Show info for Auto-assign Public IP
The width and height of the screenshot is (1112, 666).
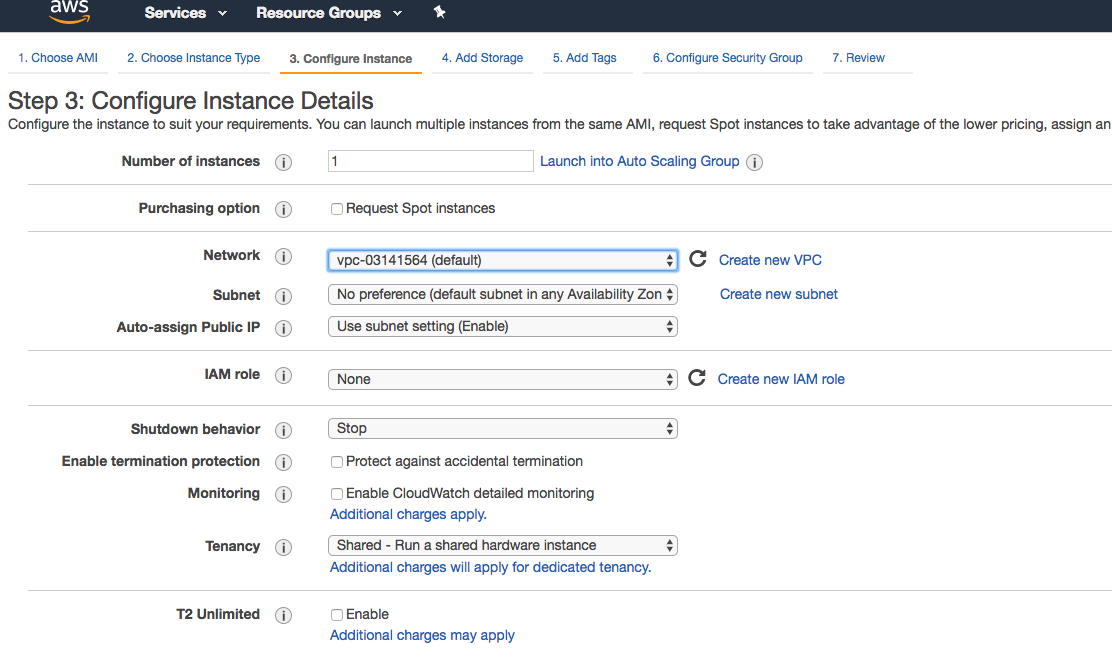[283, 328]
